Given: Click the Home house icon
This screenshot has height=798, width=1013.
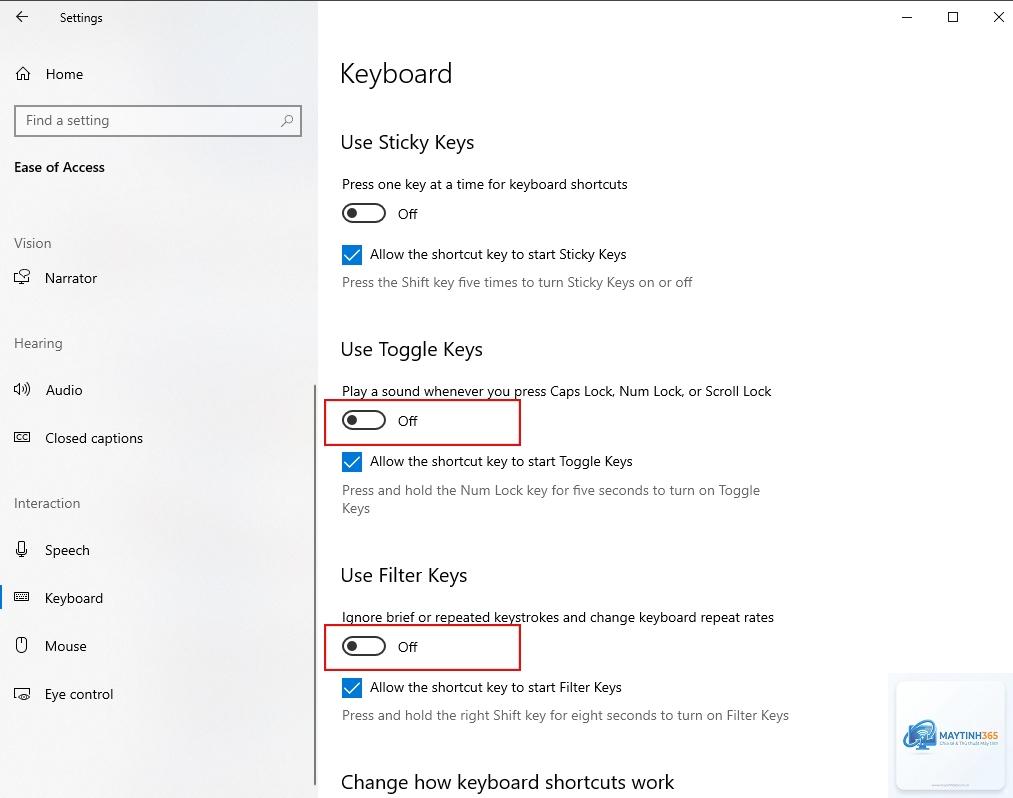Looking at the screenshot, I should [x=23, y=74].
